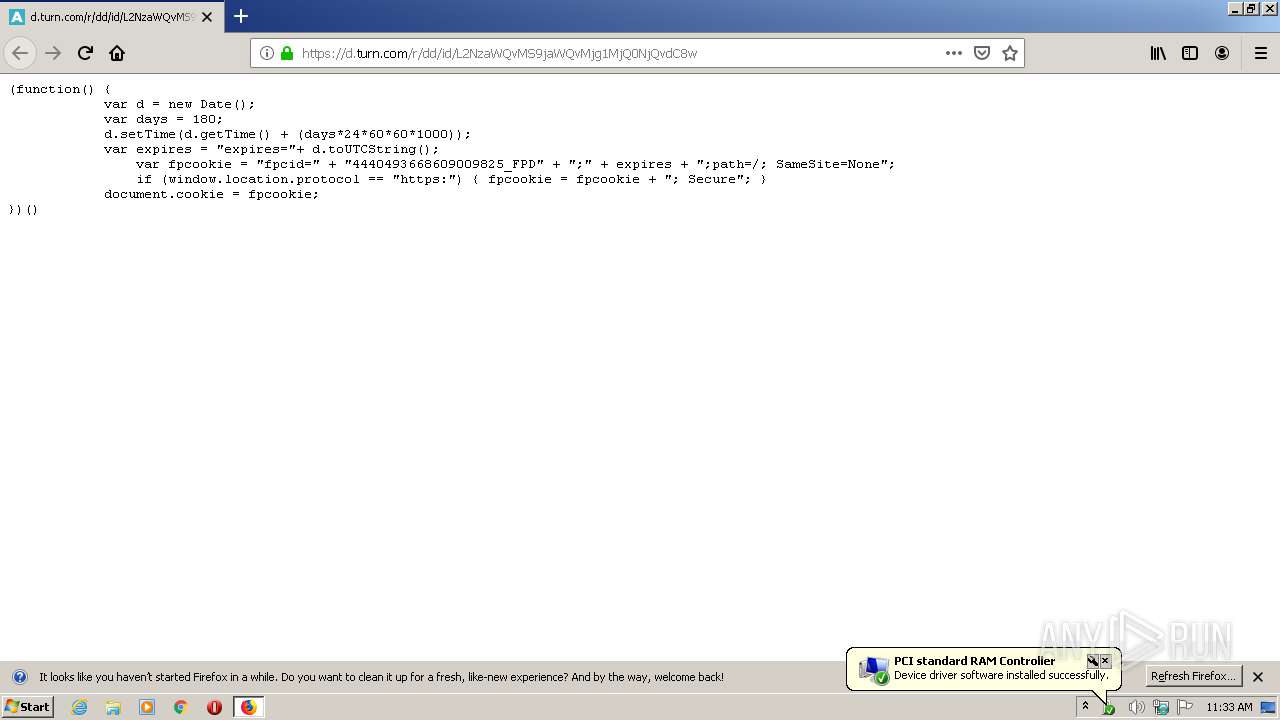Click the clock showing 11:33 AM

click(1229, 707)
